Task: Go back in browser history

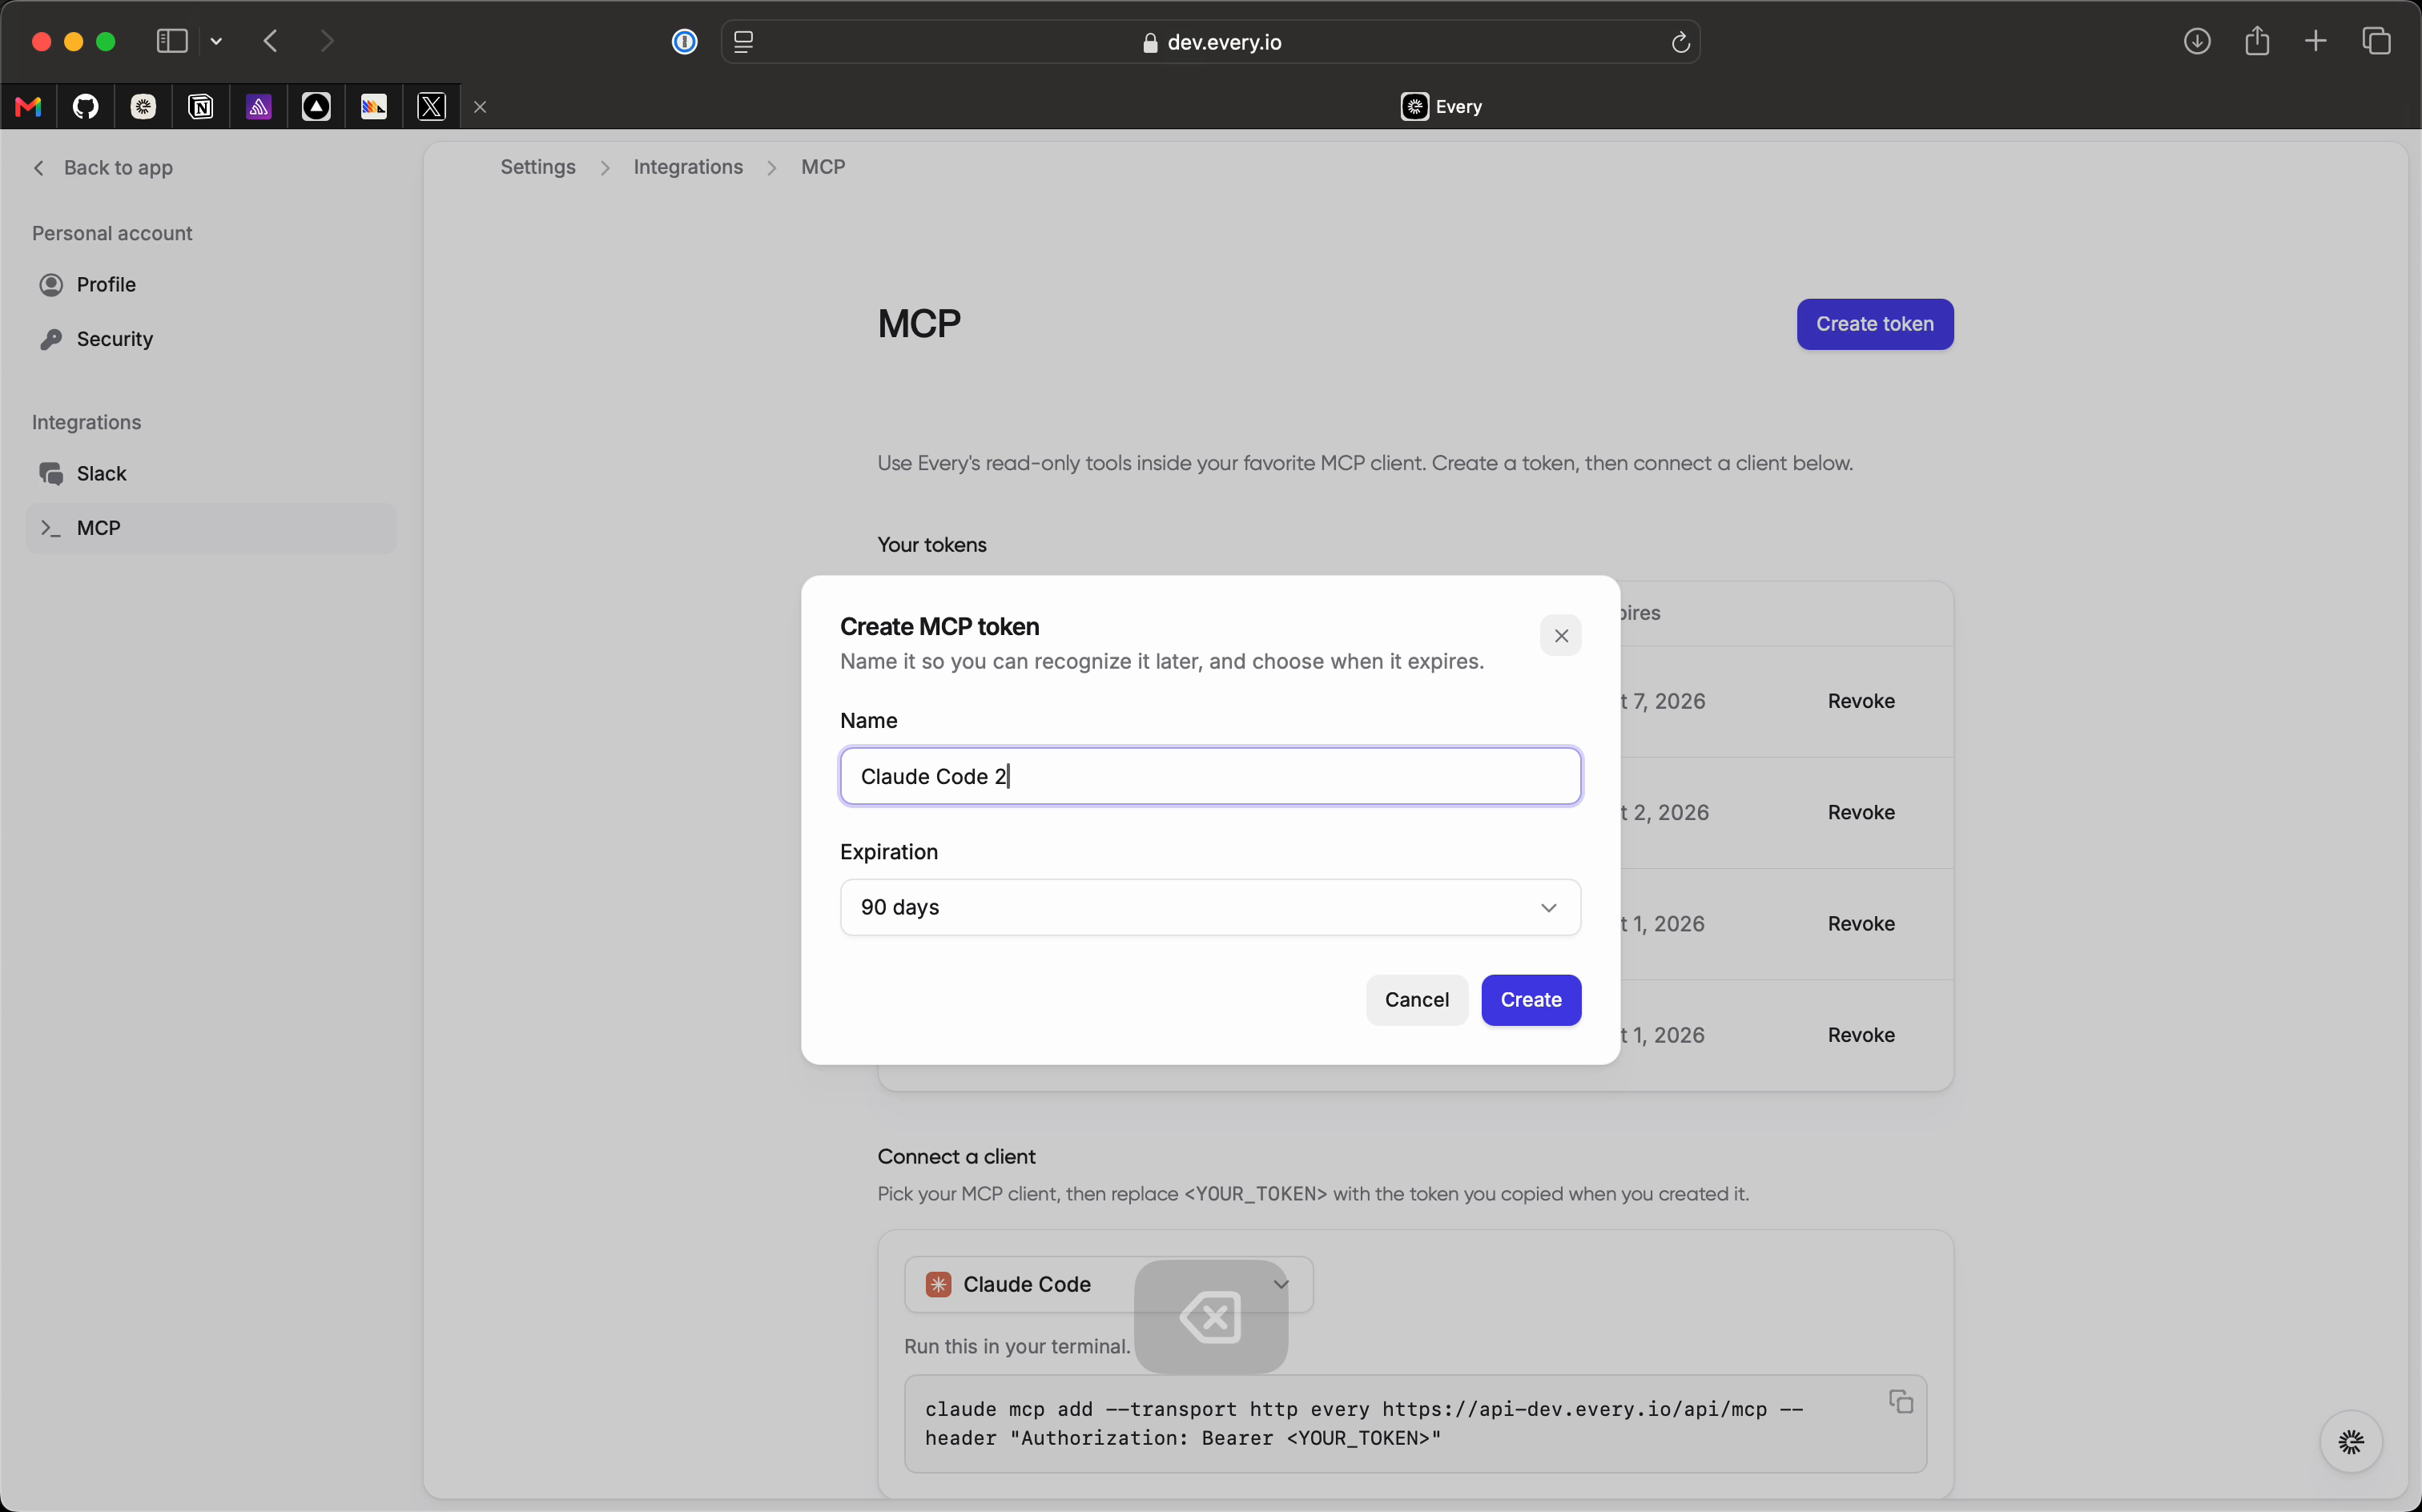Action: [x=270, y=41]
